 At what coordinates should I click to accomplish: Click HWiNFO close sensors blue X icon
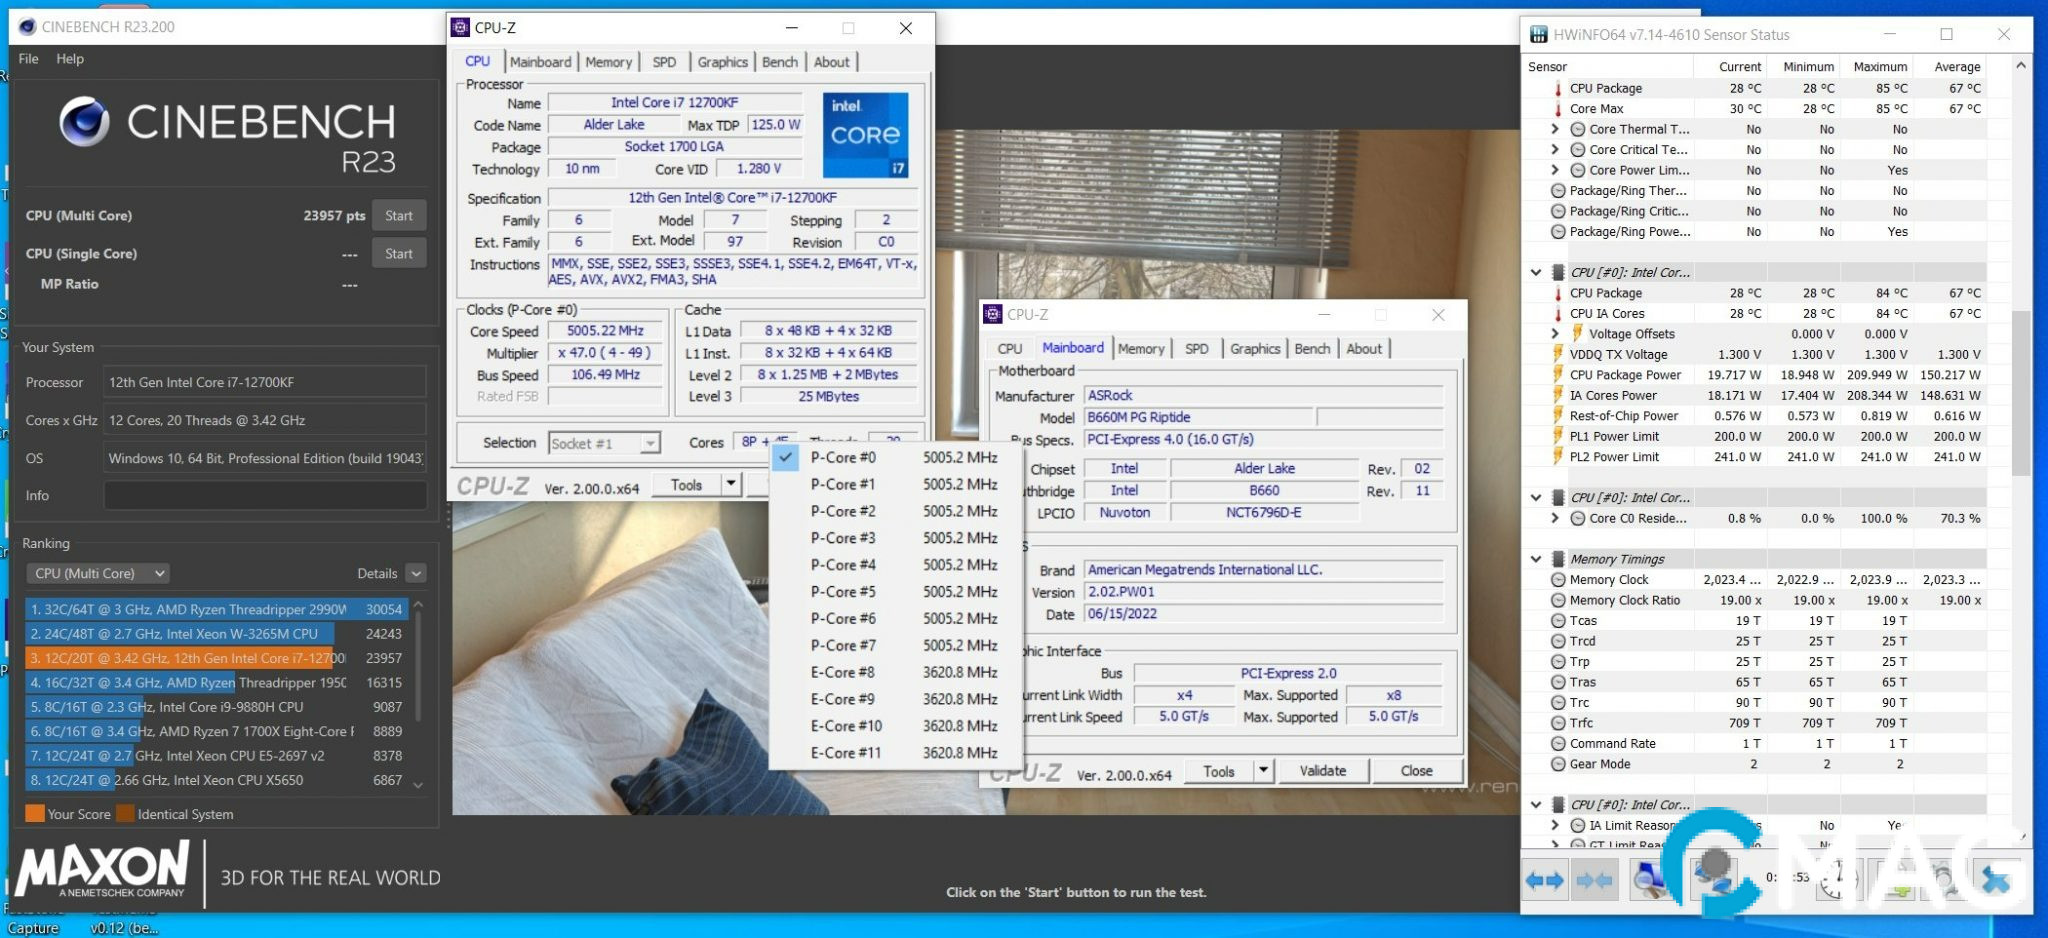pos(1996,880)
